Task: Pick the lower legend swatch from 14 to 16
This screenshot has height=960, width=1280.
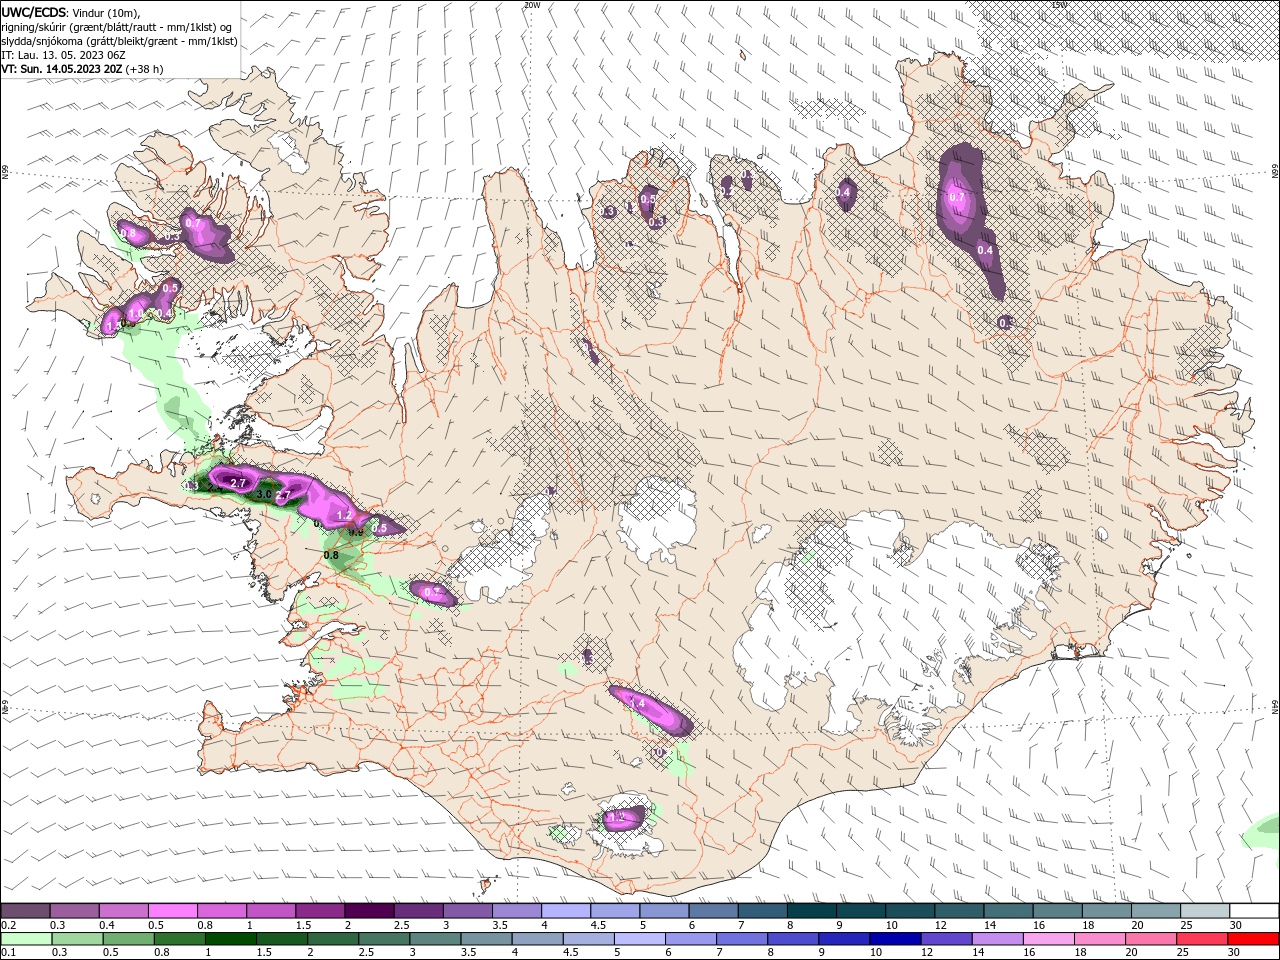Action: click(998, 939)
